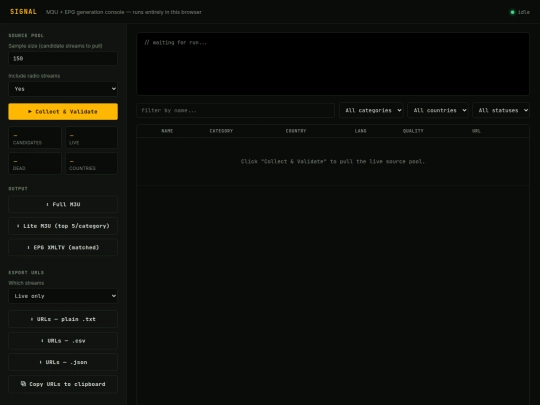Click the idle status label
540x405 pixels.
pos(524,12)
